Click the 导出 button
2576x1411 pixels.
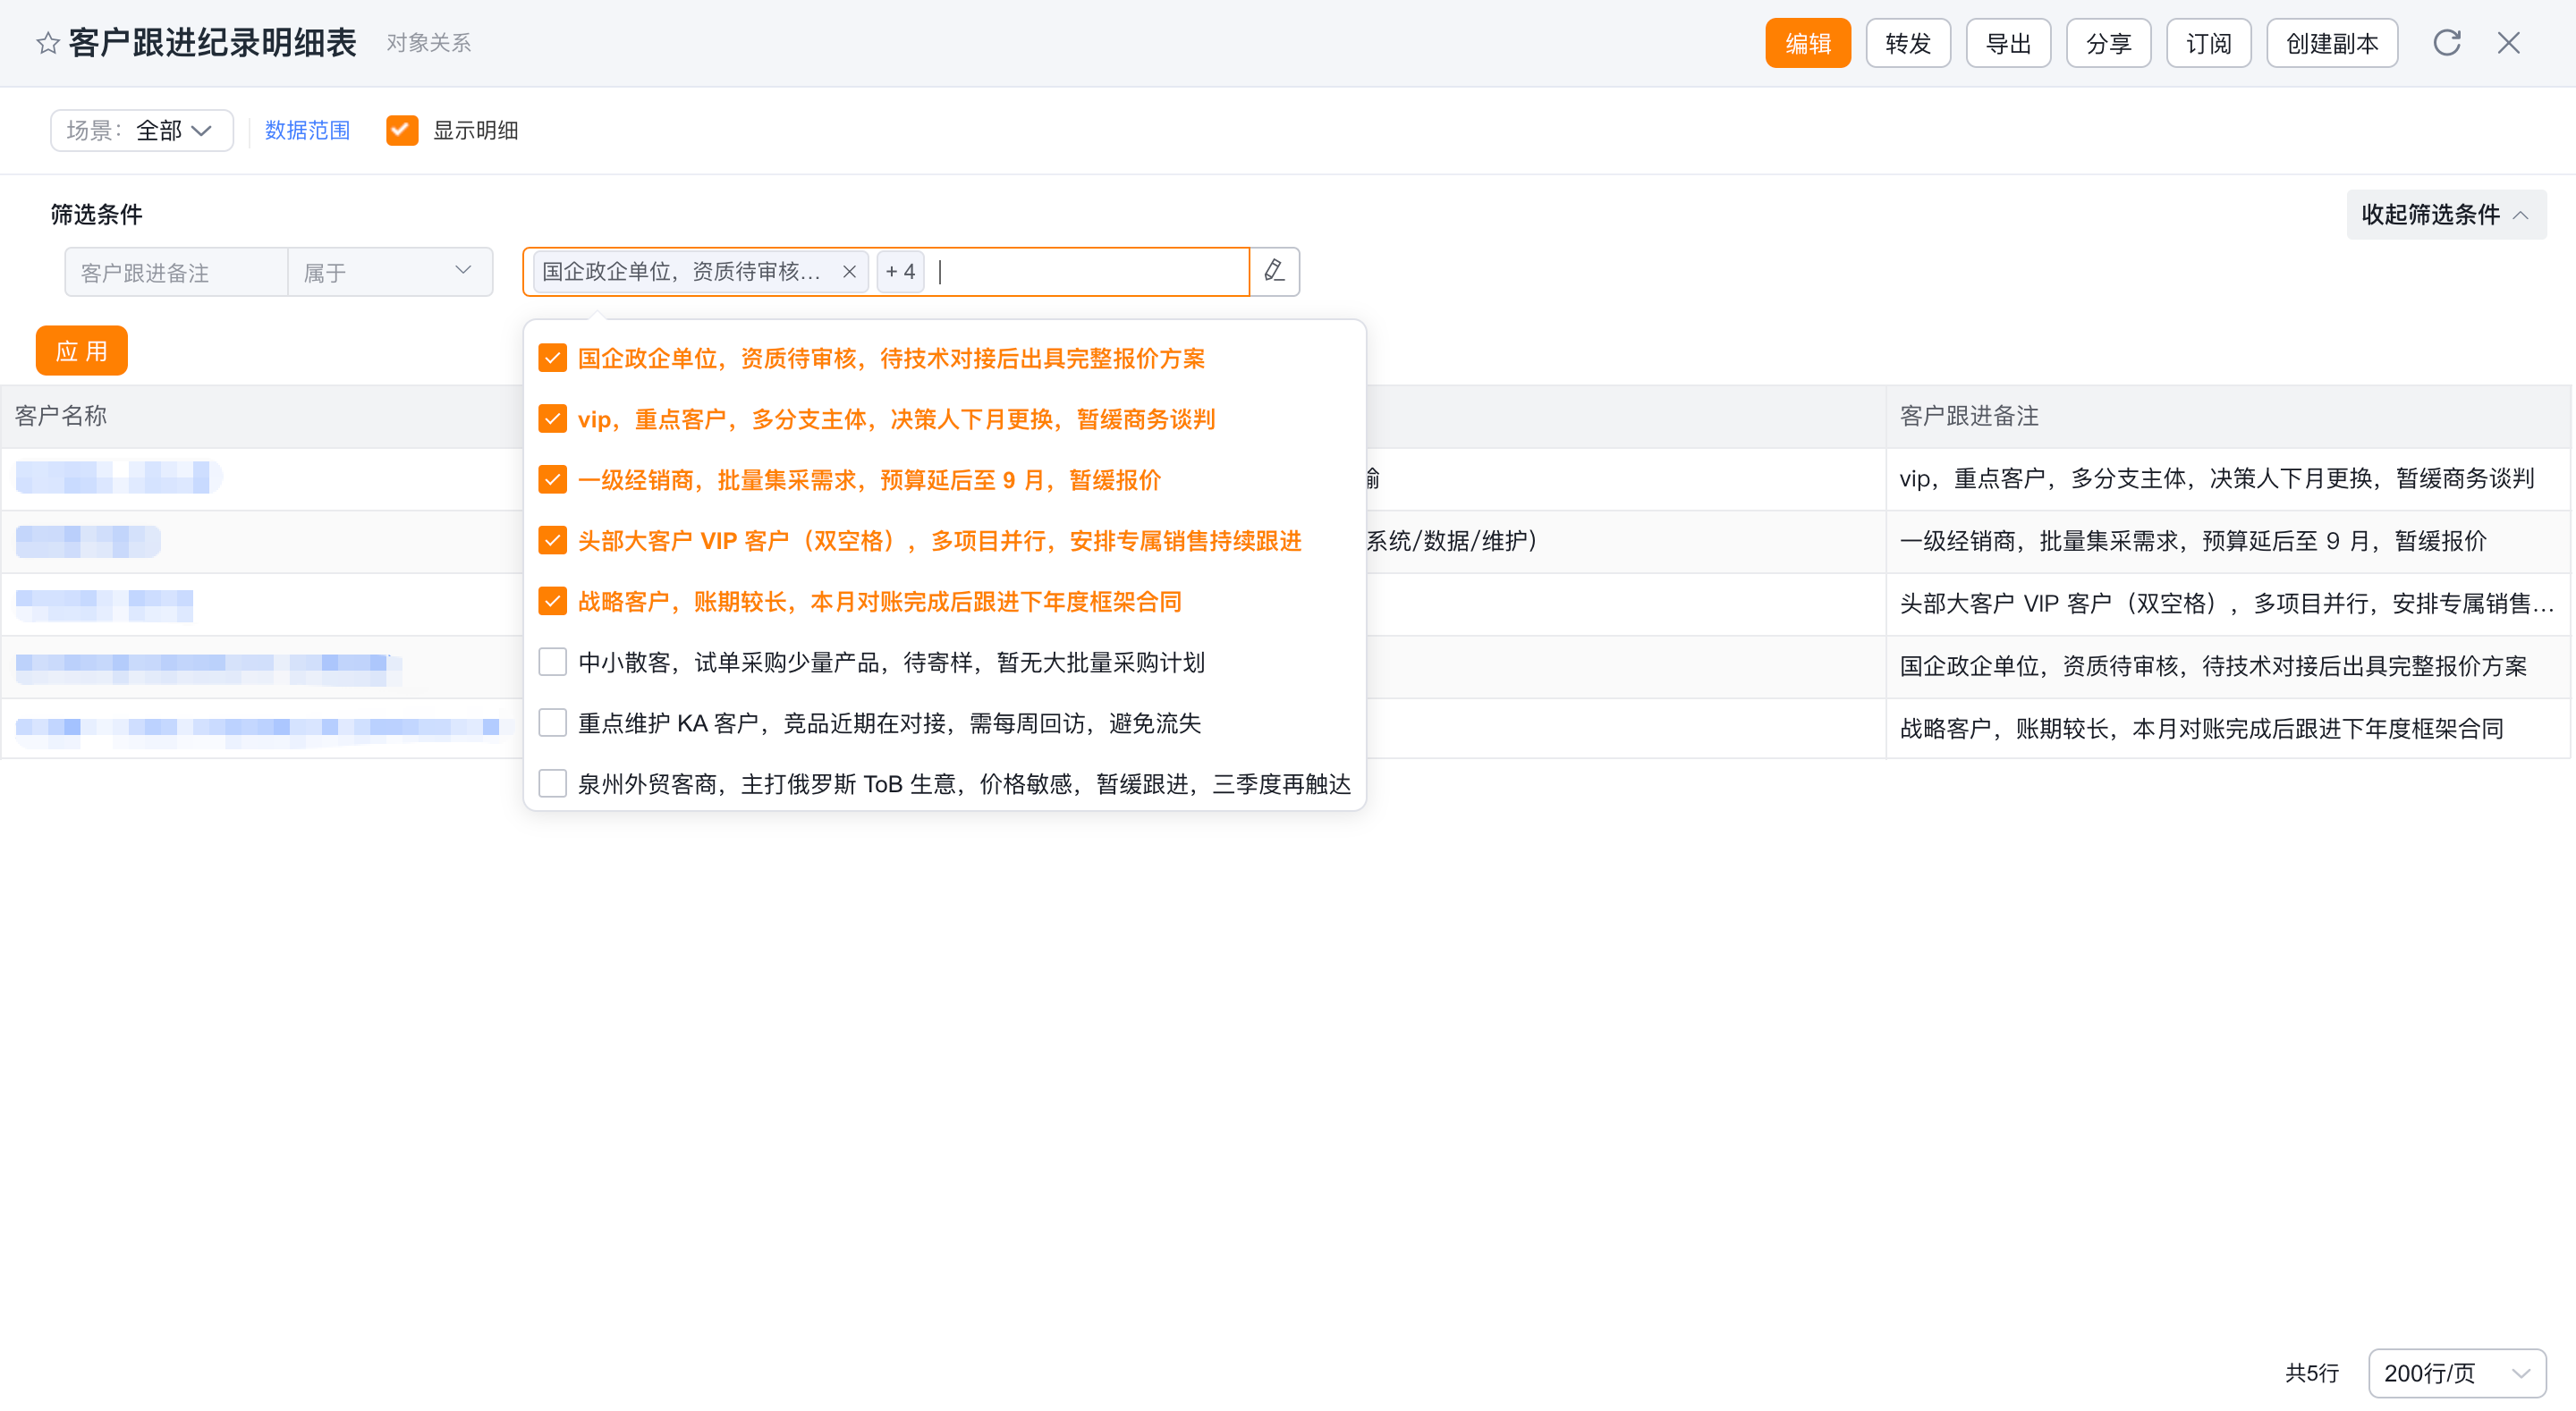point(2008,43)
